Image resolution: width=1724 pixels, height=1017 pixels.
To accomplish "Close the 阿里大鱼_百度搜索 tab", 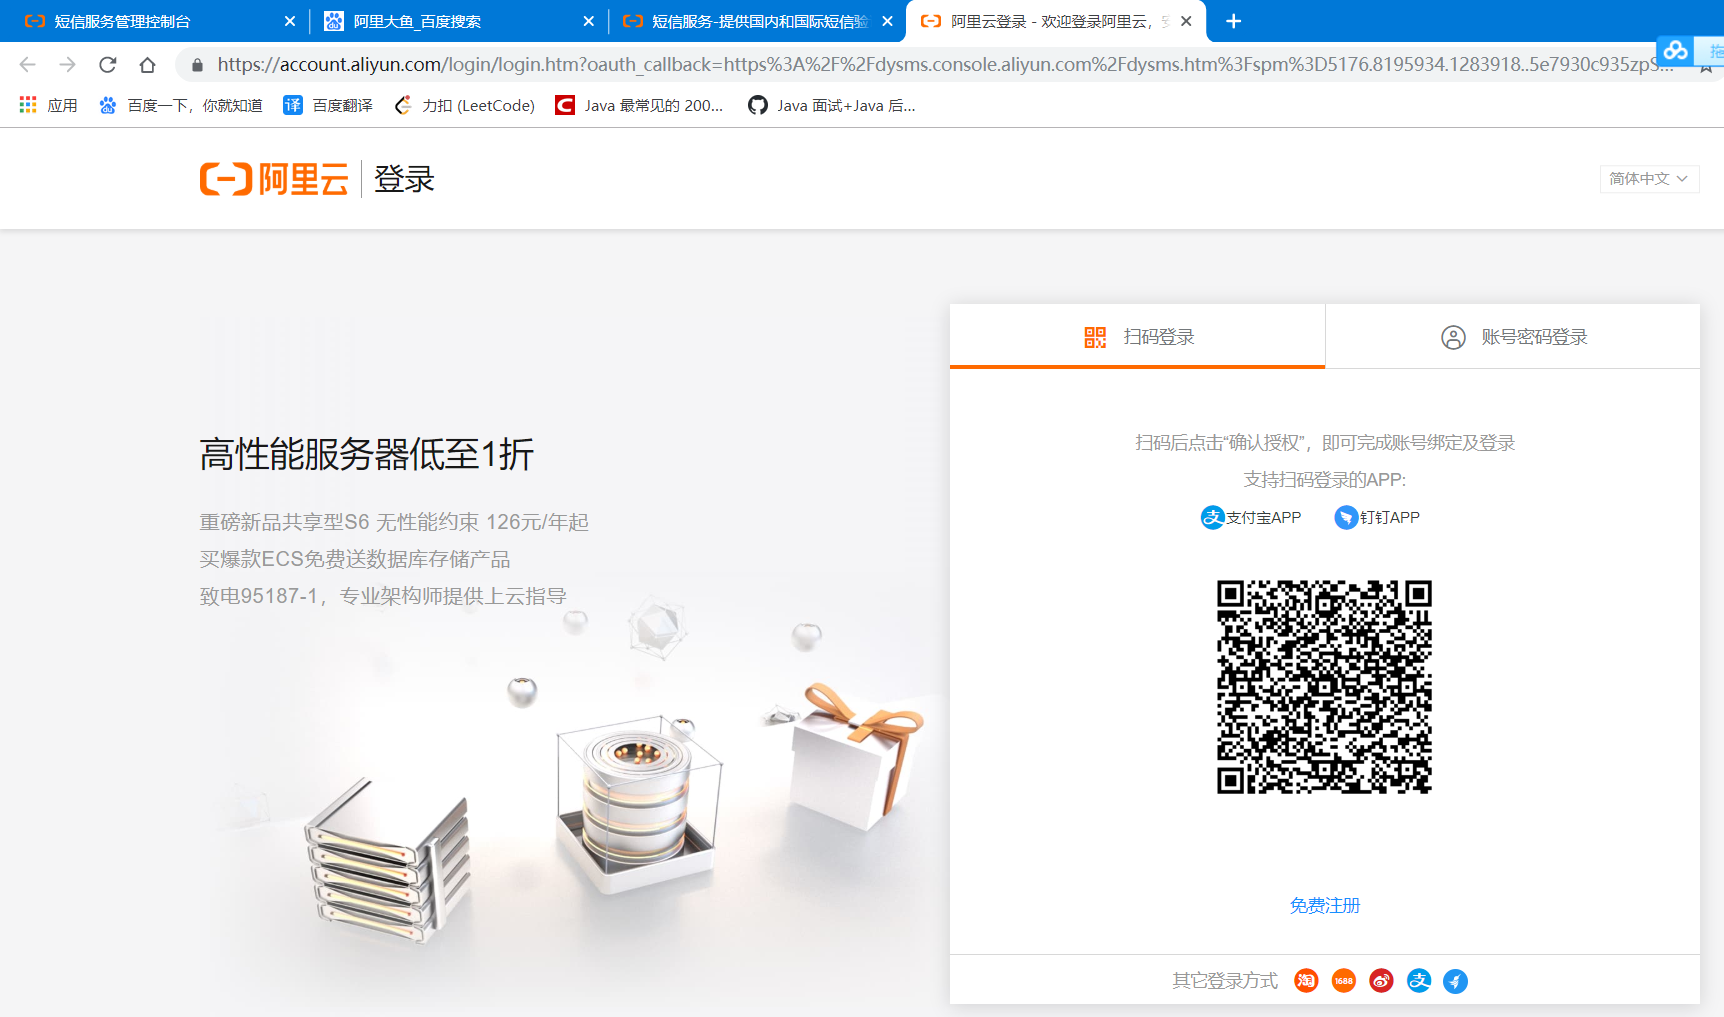I will click(x=589, y=21).
